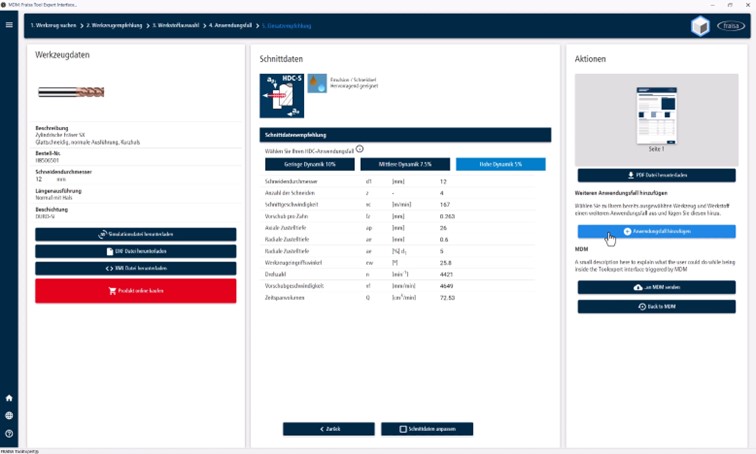Screen dimensions: 756x454
Task: Click the HDC-S application case icon
Action: coord(282,95)
